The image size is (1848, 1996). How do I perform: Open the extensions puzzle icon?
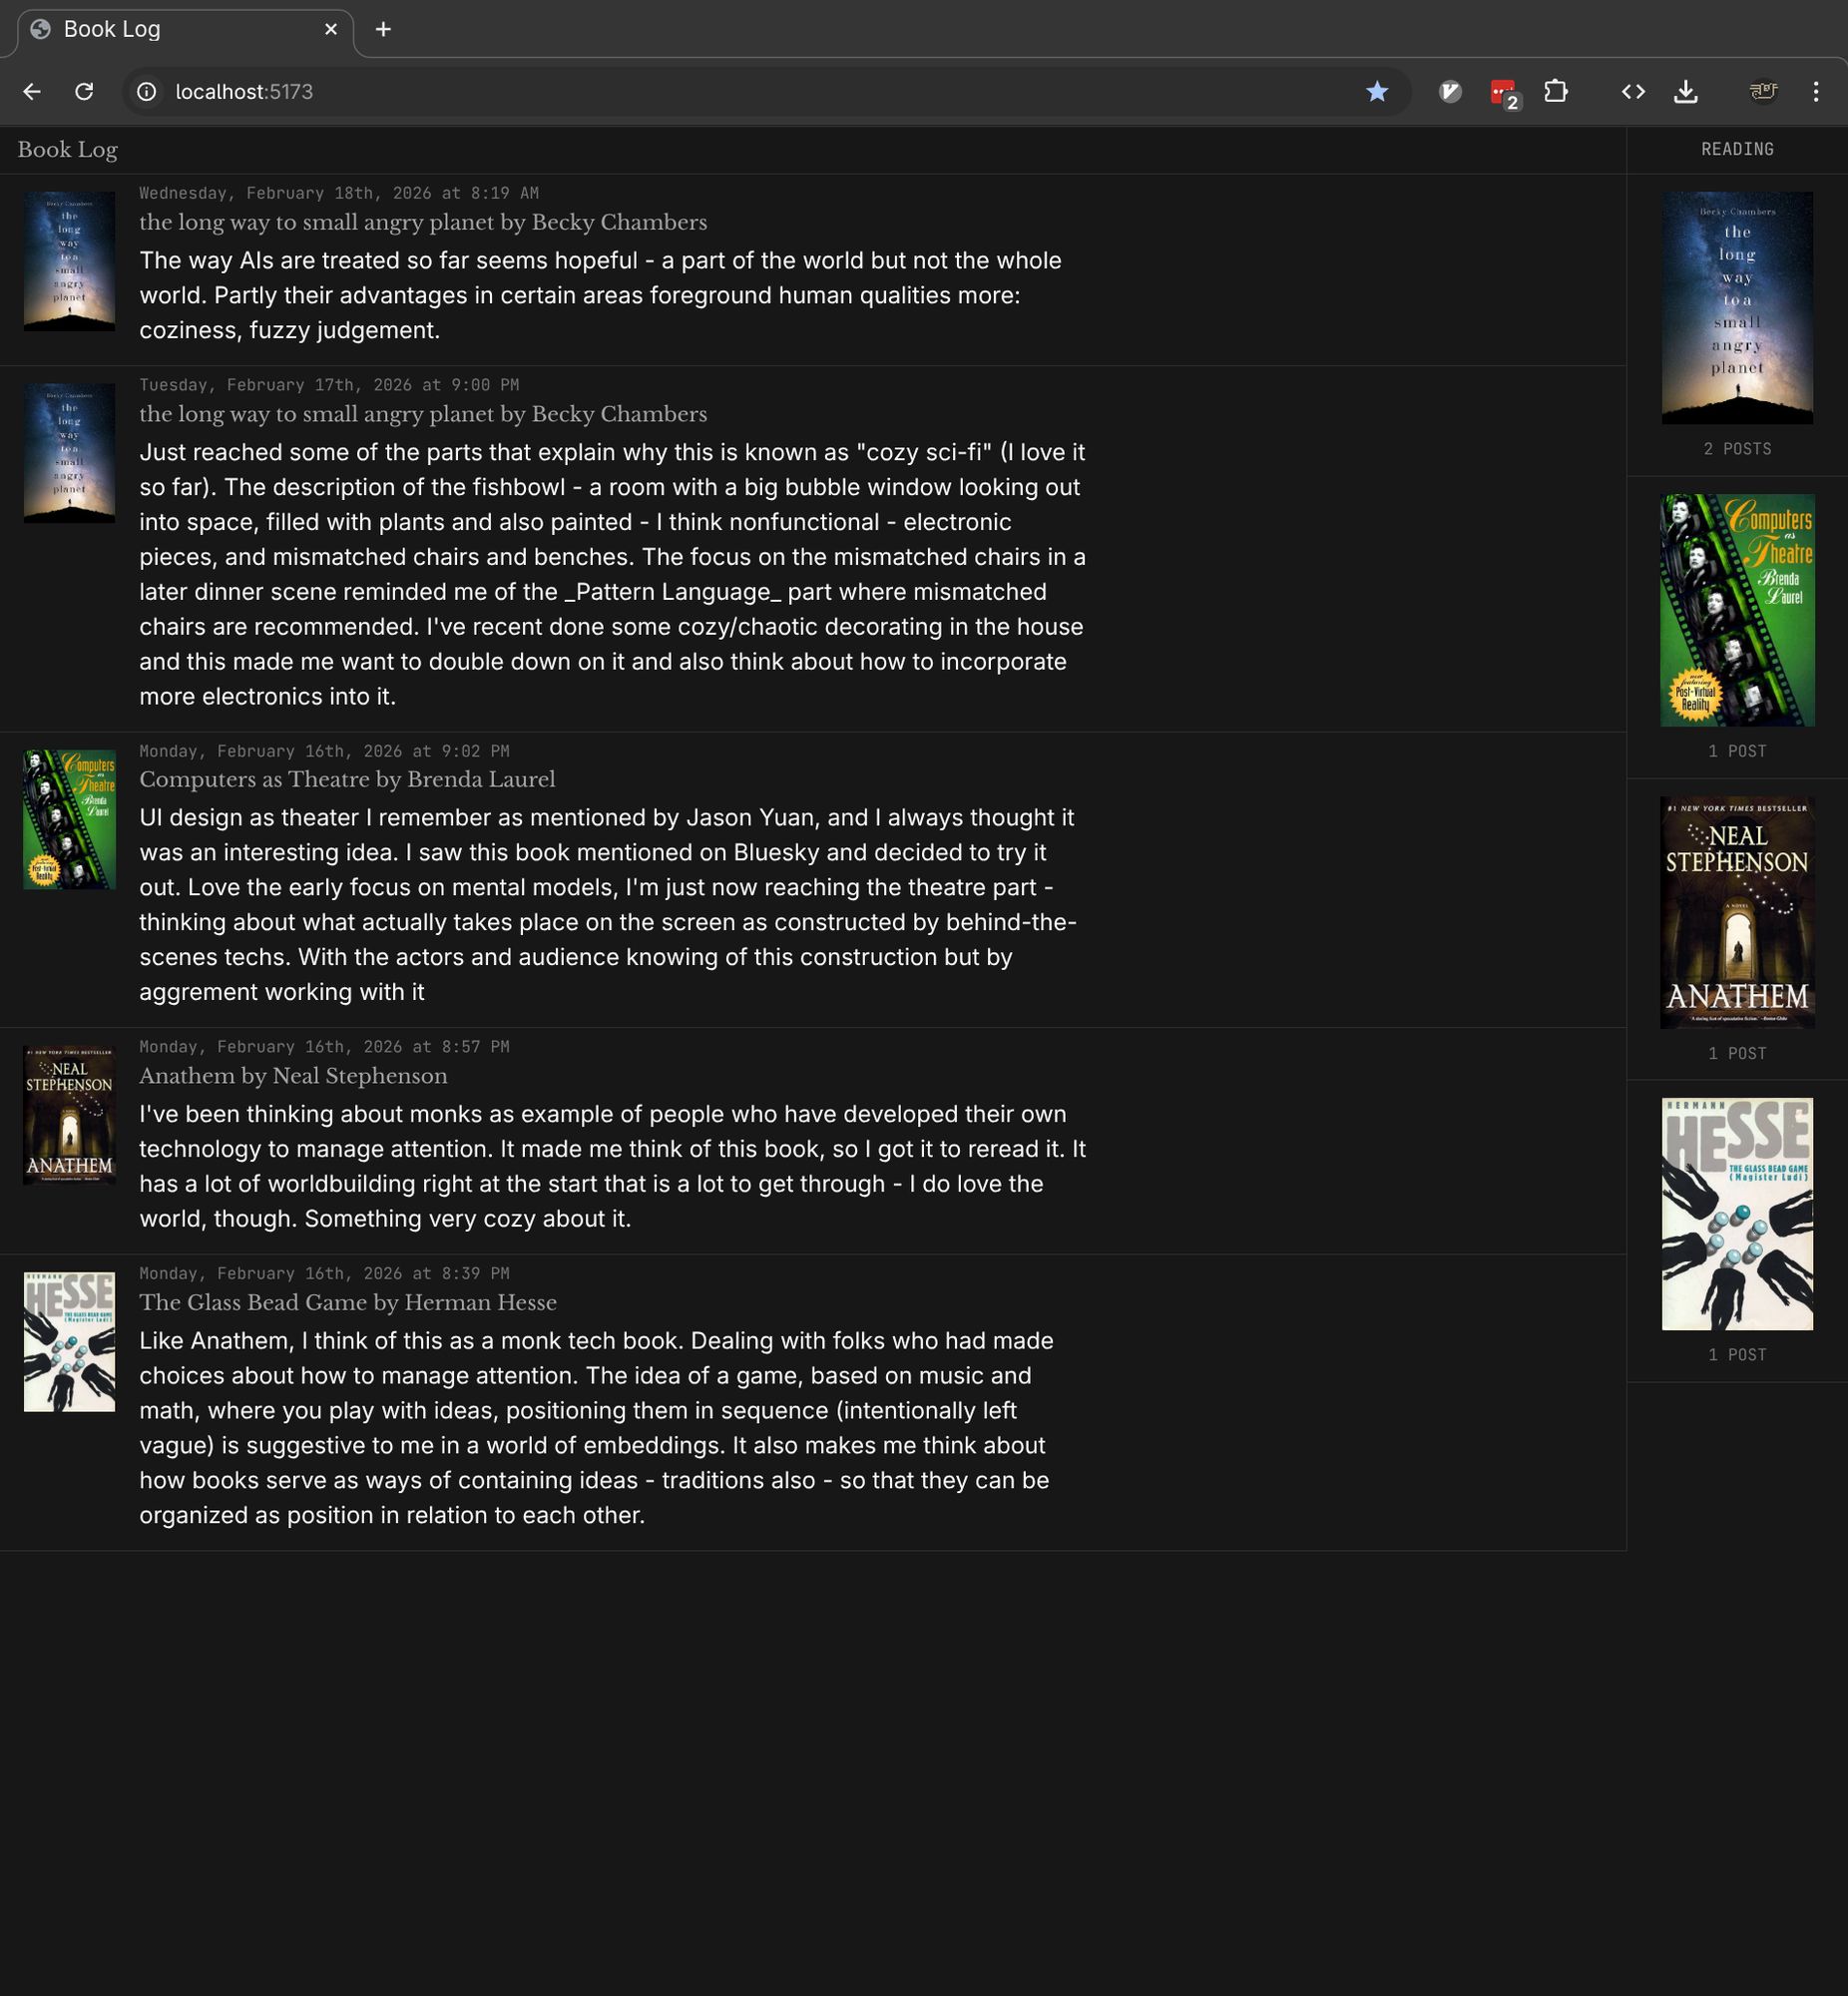1555,92
